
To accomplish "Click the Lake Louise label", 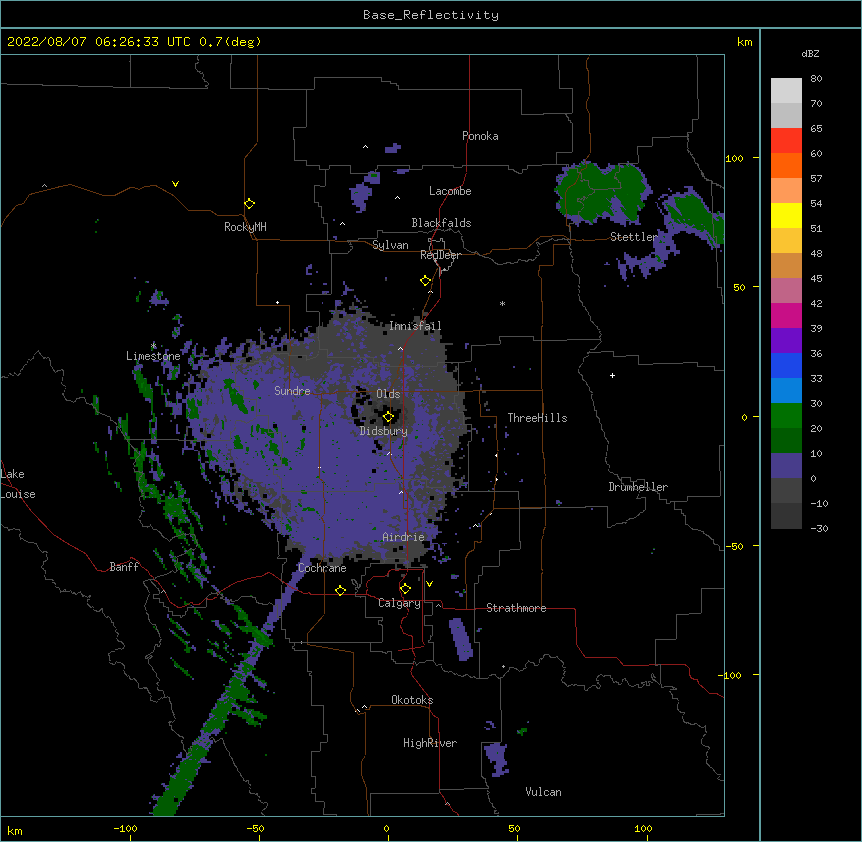I will coord(18,484).
